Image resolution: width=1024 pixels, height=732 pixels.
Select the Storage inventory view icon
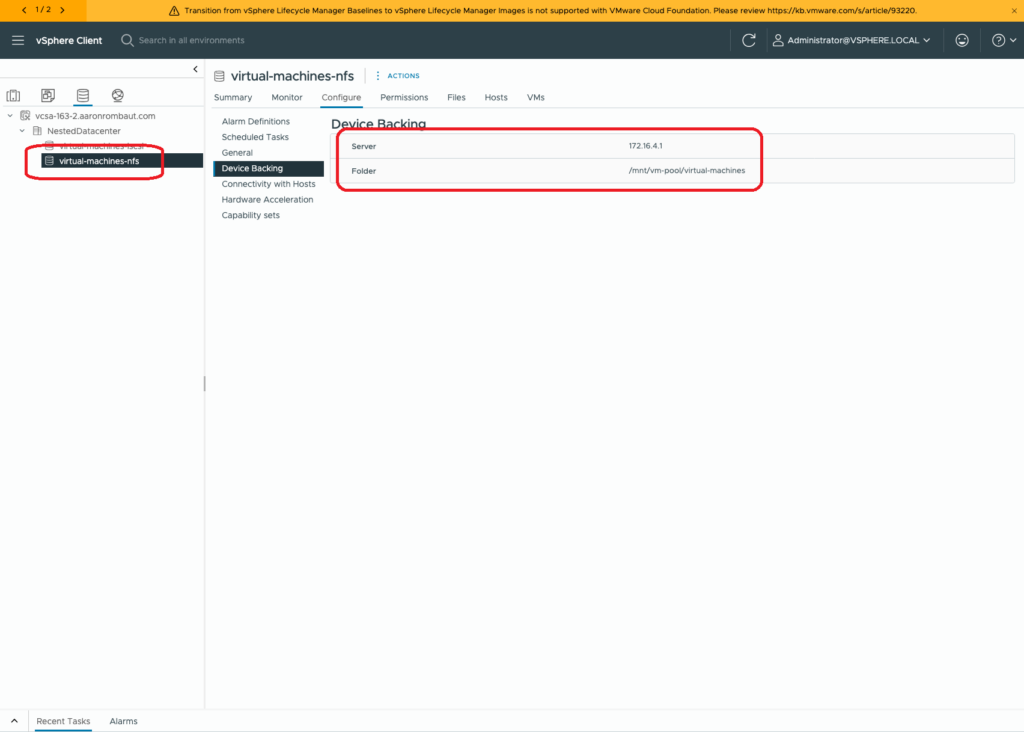coord(82,96)
